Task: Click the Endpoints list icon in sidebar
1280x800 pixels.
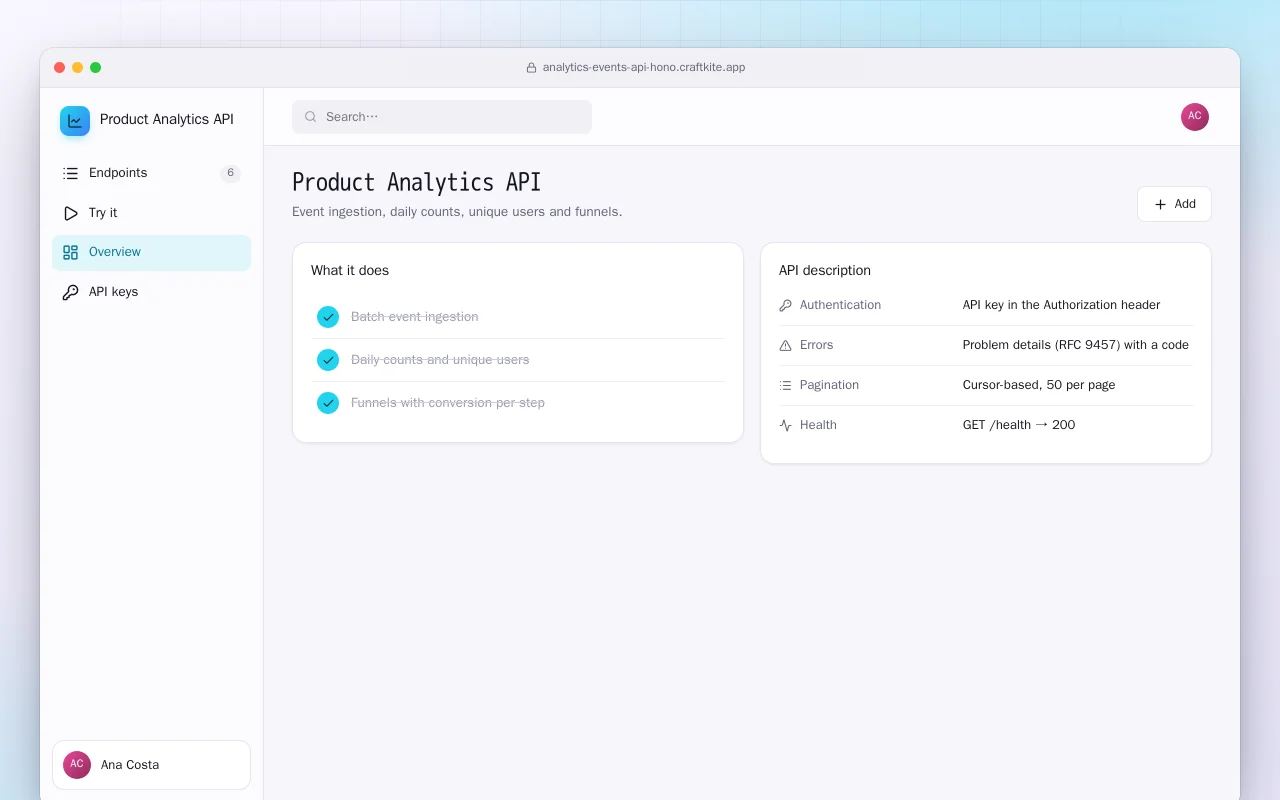Action: [x=70, y=173]
